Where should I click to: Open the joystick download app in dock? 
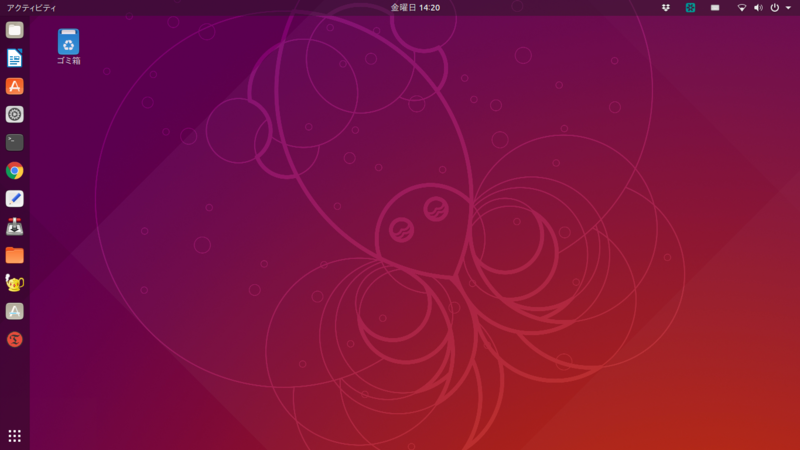14,227
